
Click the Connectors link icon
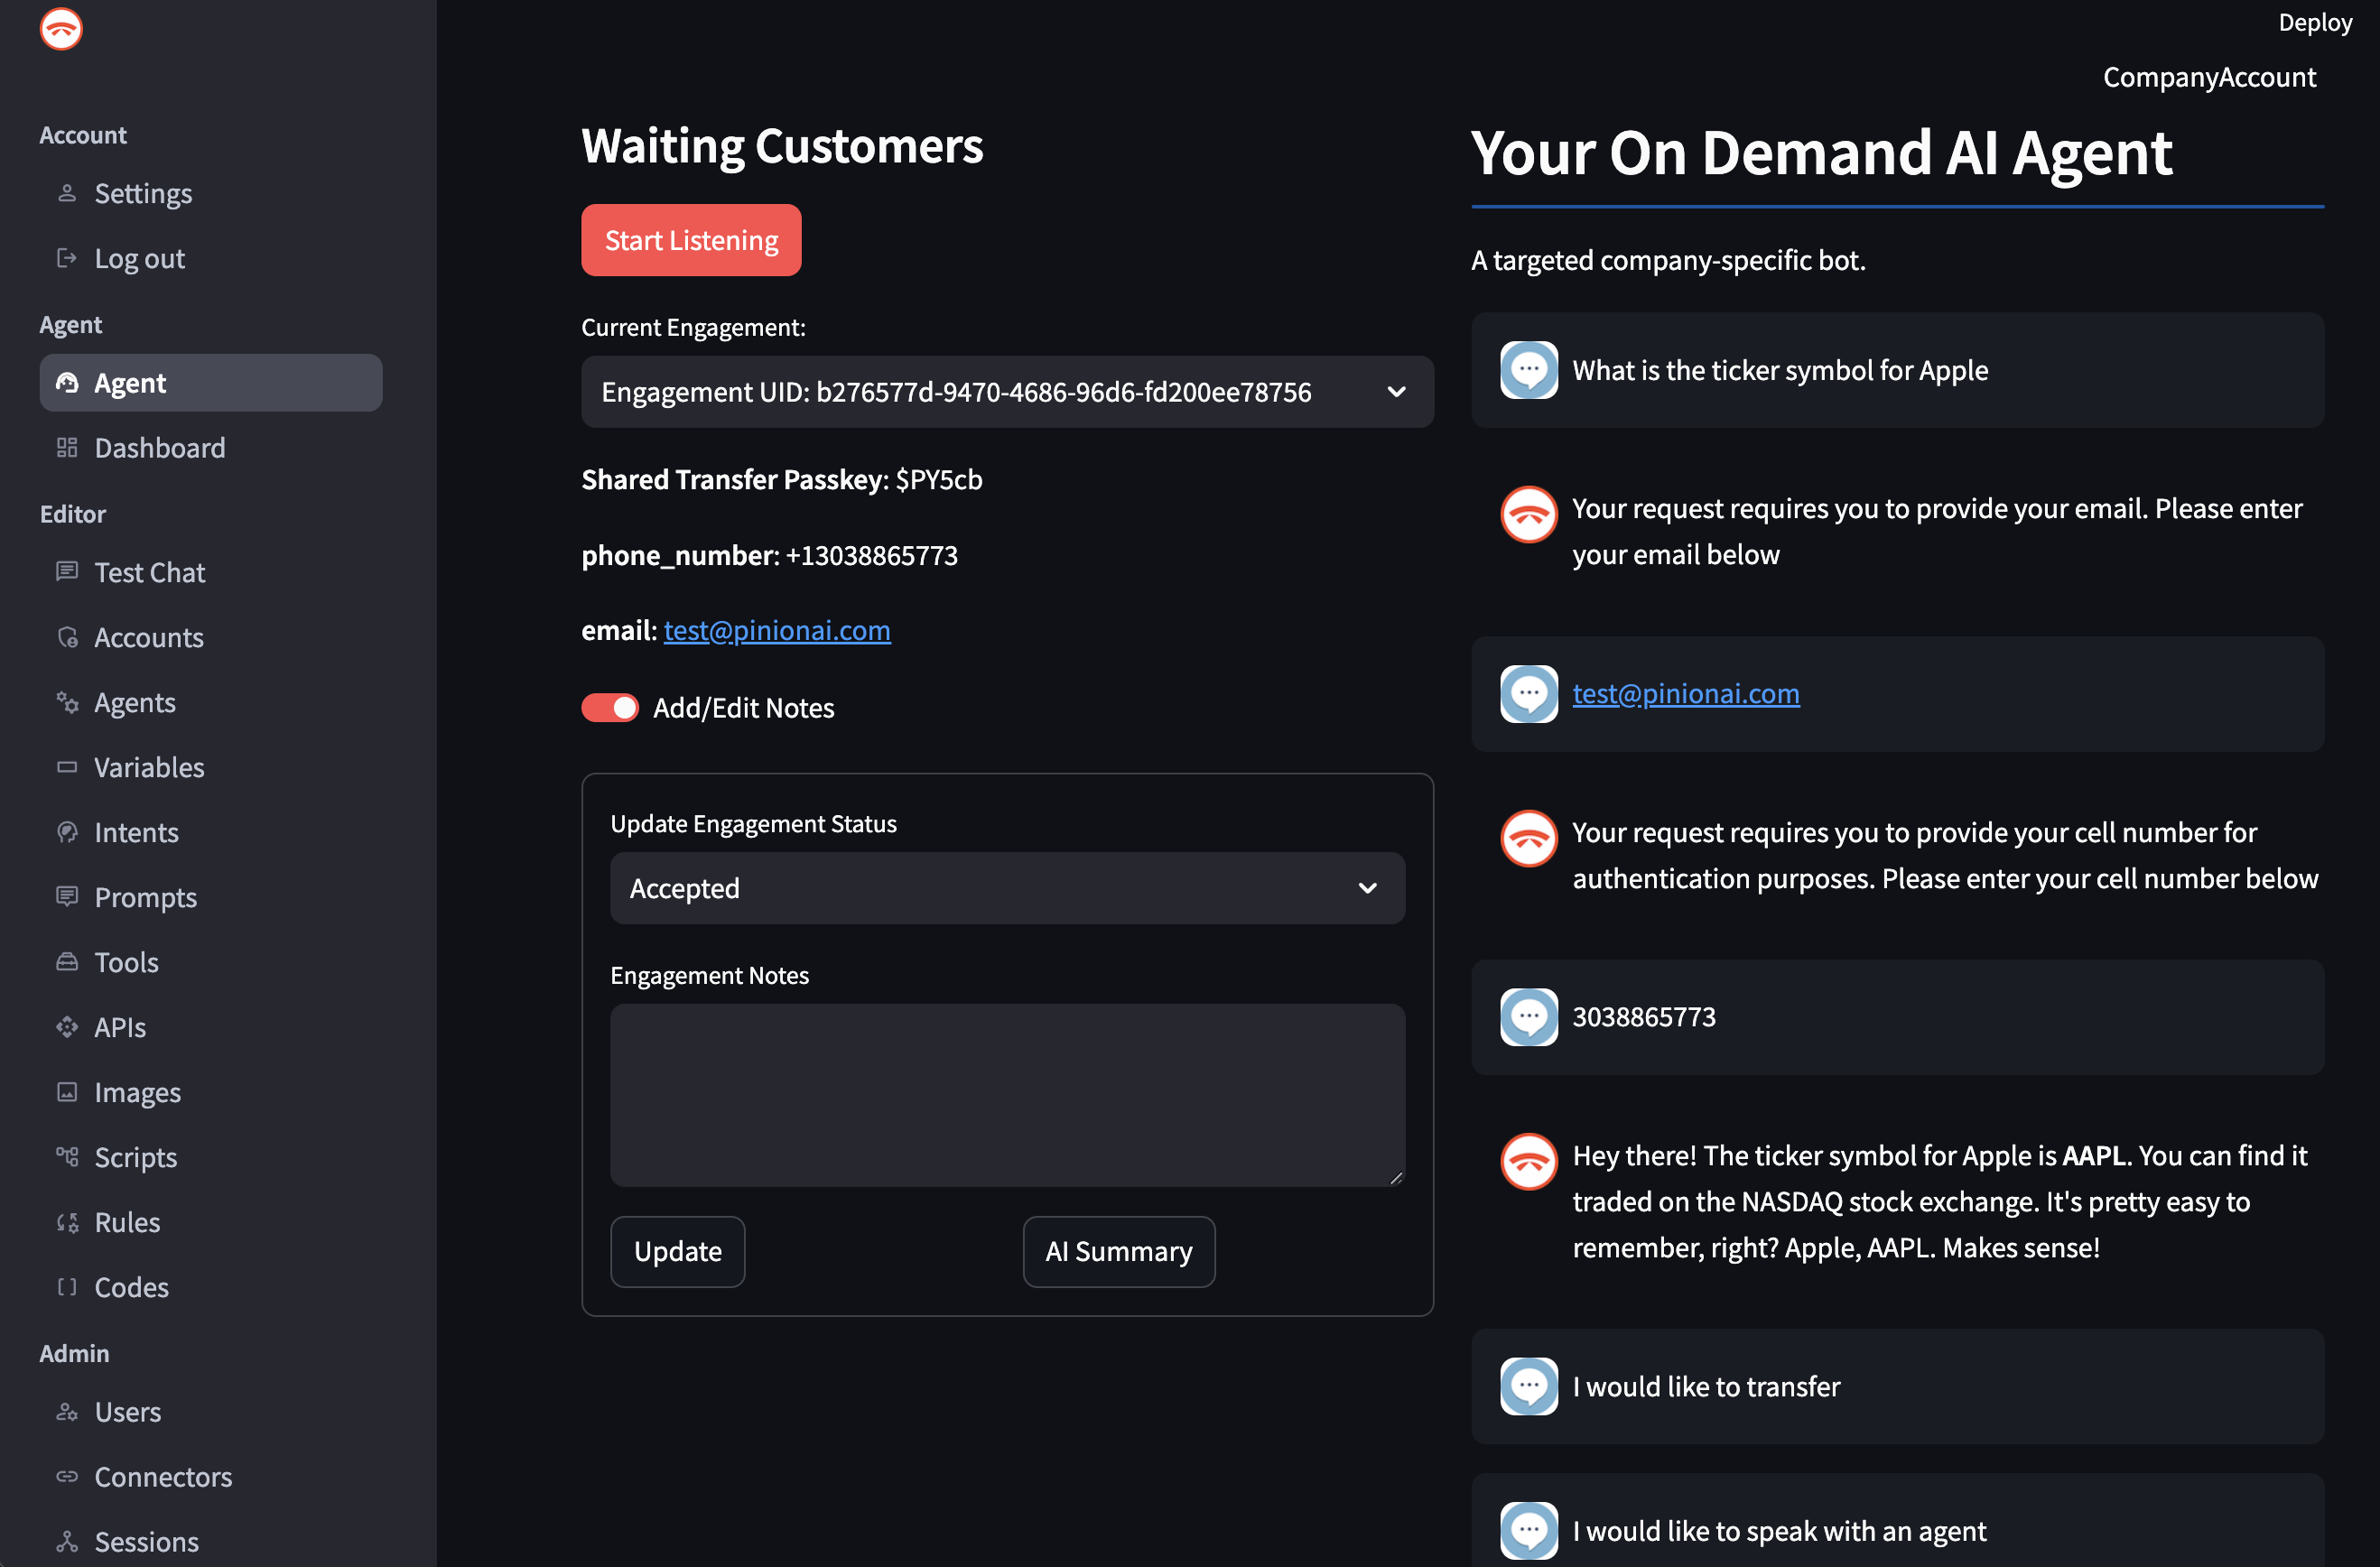tap(67, 1477)
